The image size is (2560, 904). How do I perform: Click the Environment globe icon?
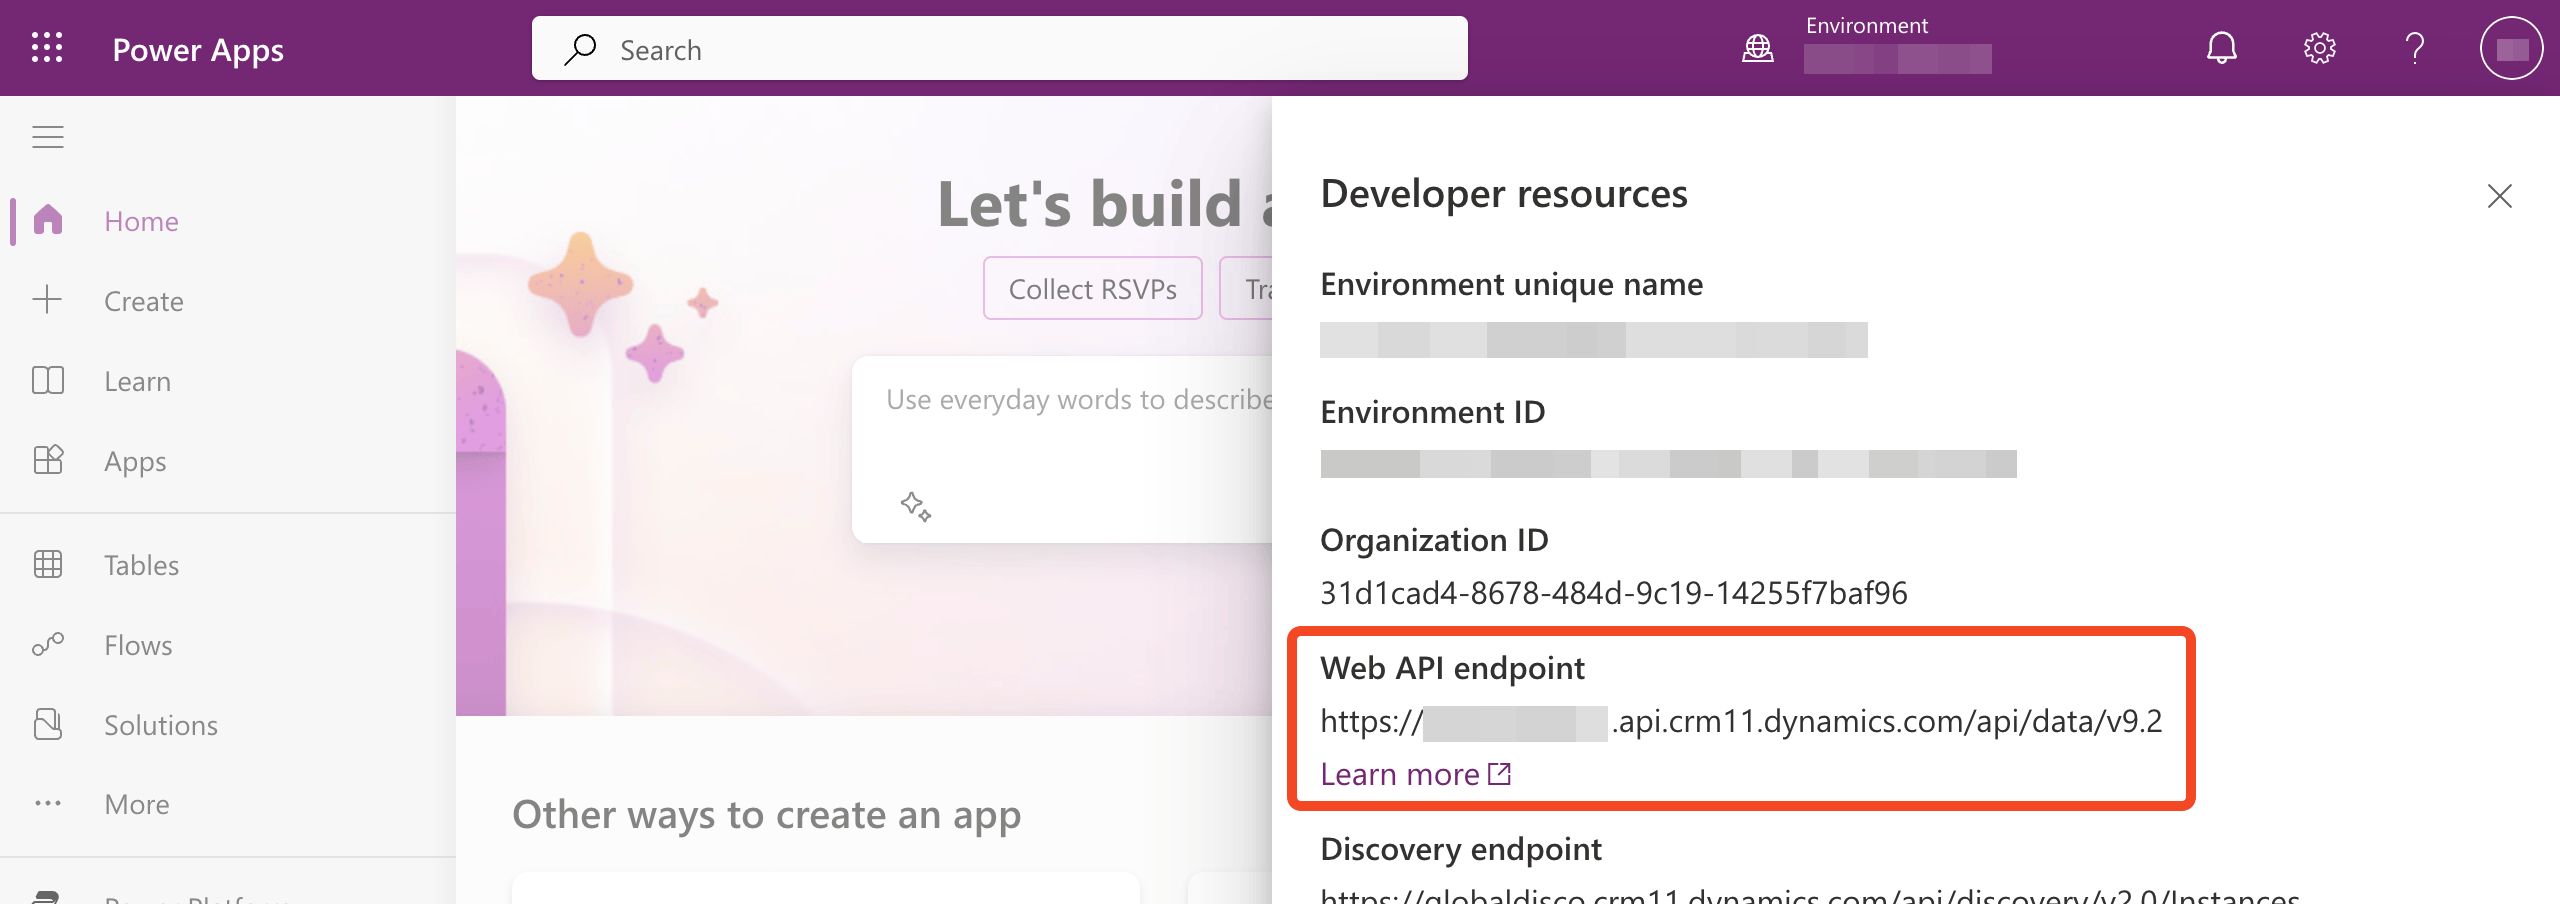[1757, 48]
